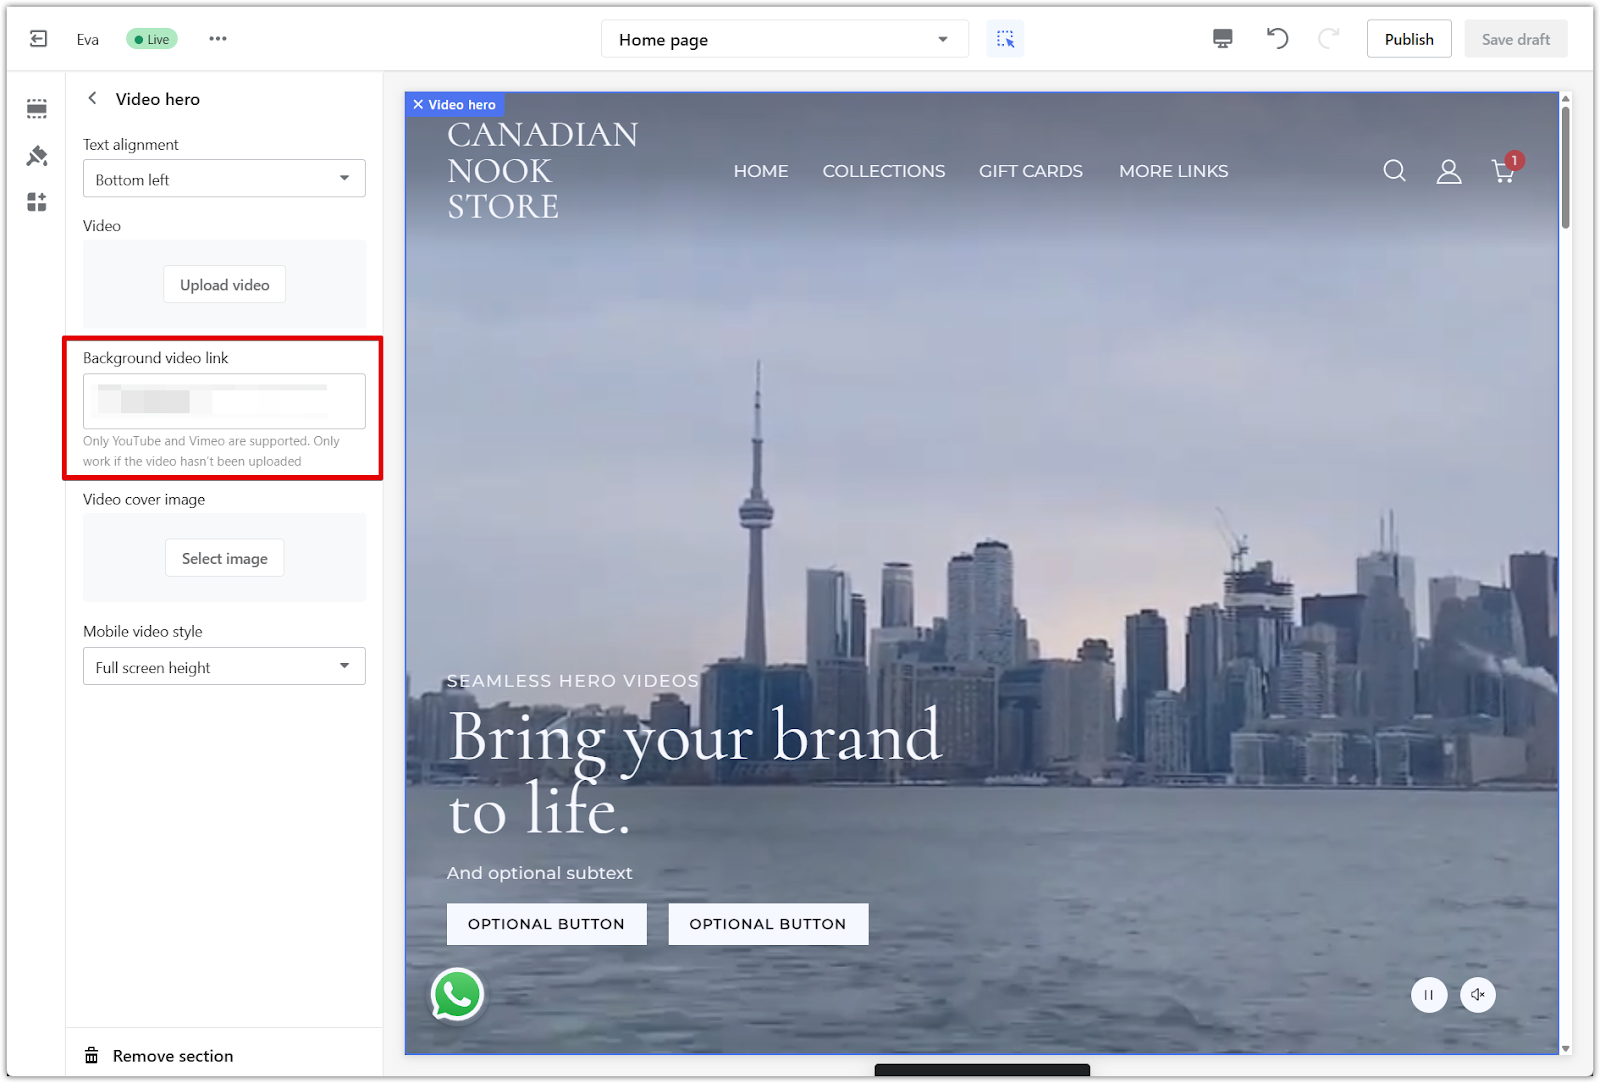
Task: Toggle the video mute sound button
Action: coord(1477,995)
